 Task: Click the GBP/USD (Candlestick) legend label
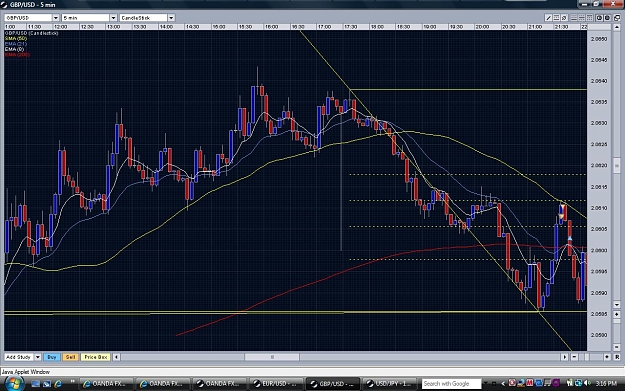31,33
